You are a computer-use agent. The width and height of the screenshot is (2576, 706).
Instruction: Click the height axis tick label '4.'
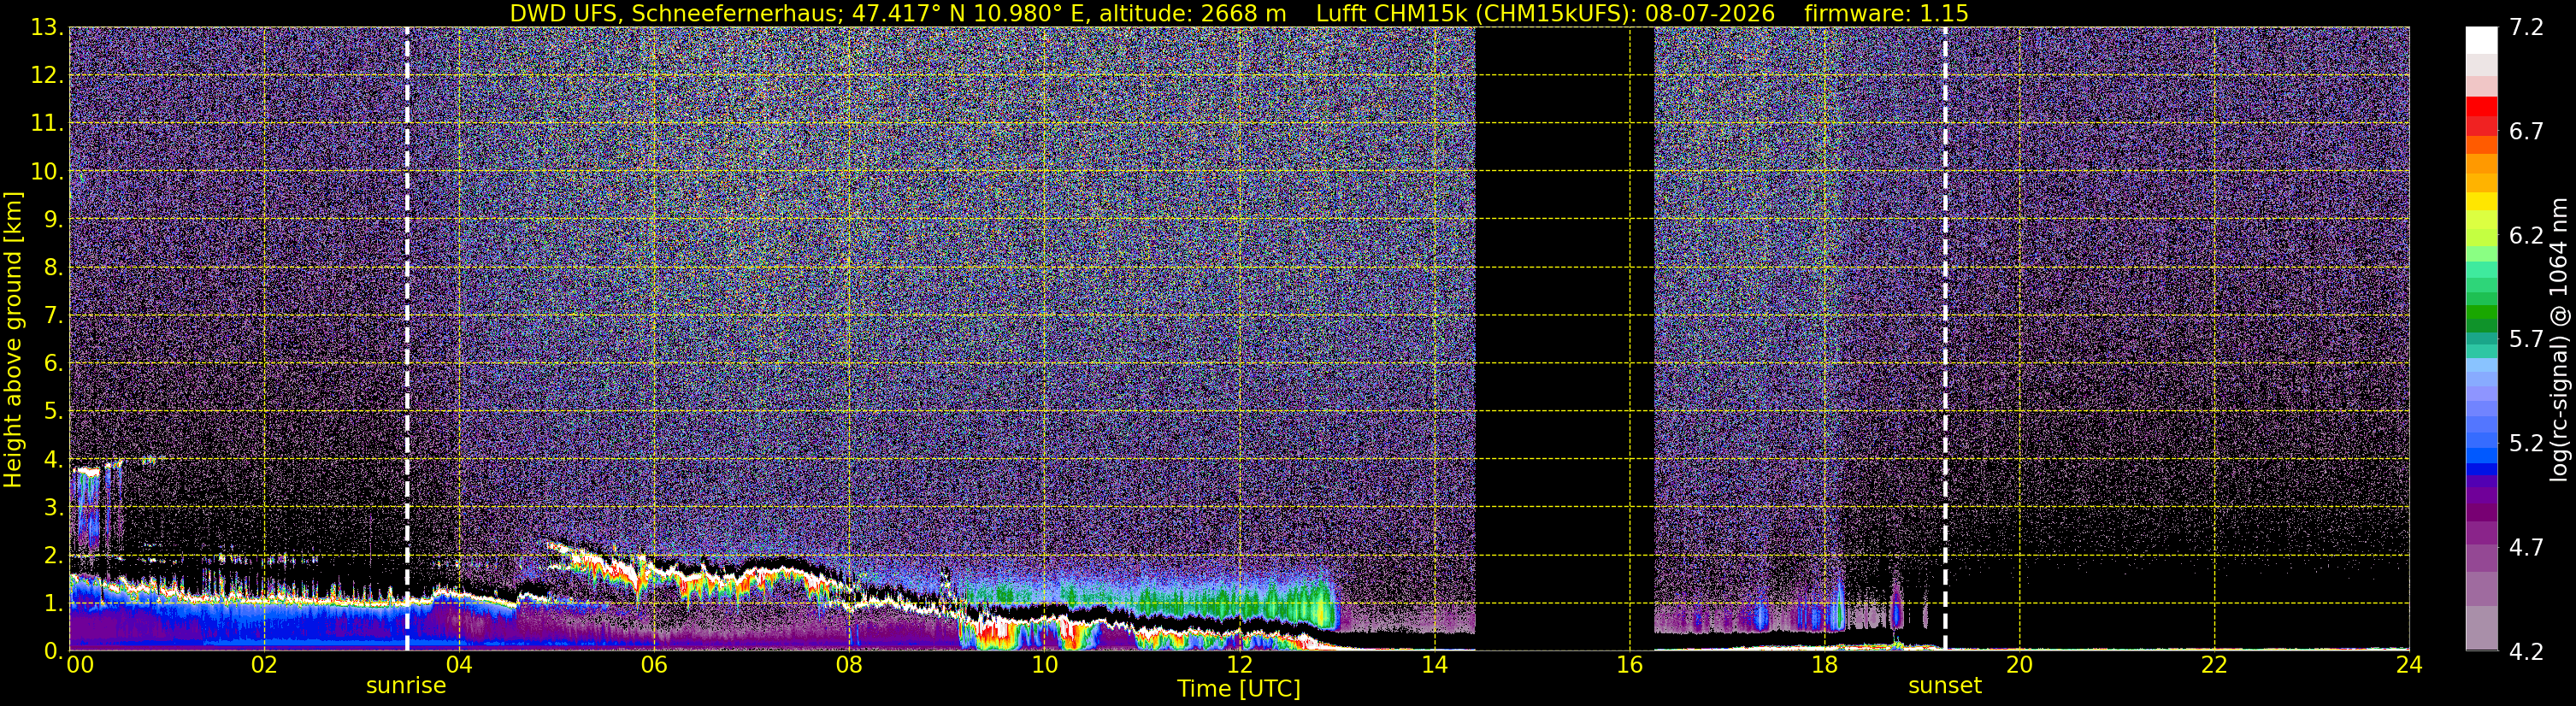point(53,460)
